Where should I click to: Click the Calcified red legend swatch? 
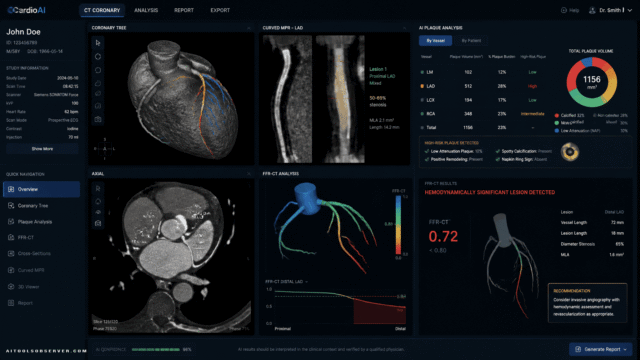557,116
